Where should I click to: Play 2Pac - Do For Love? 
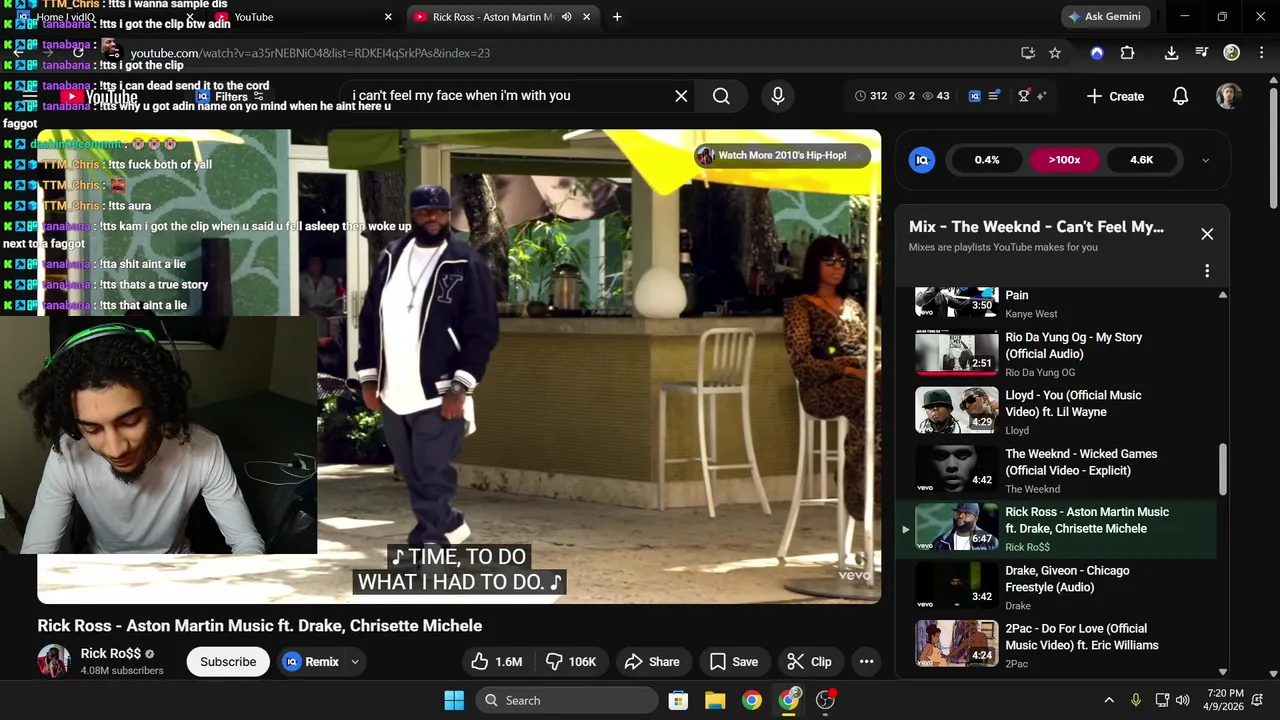1055,645
